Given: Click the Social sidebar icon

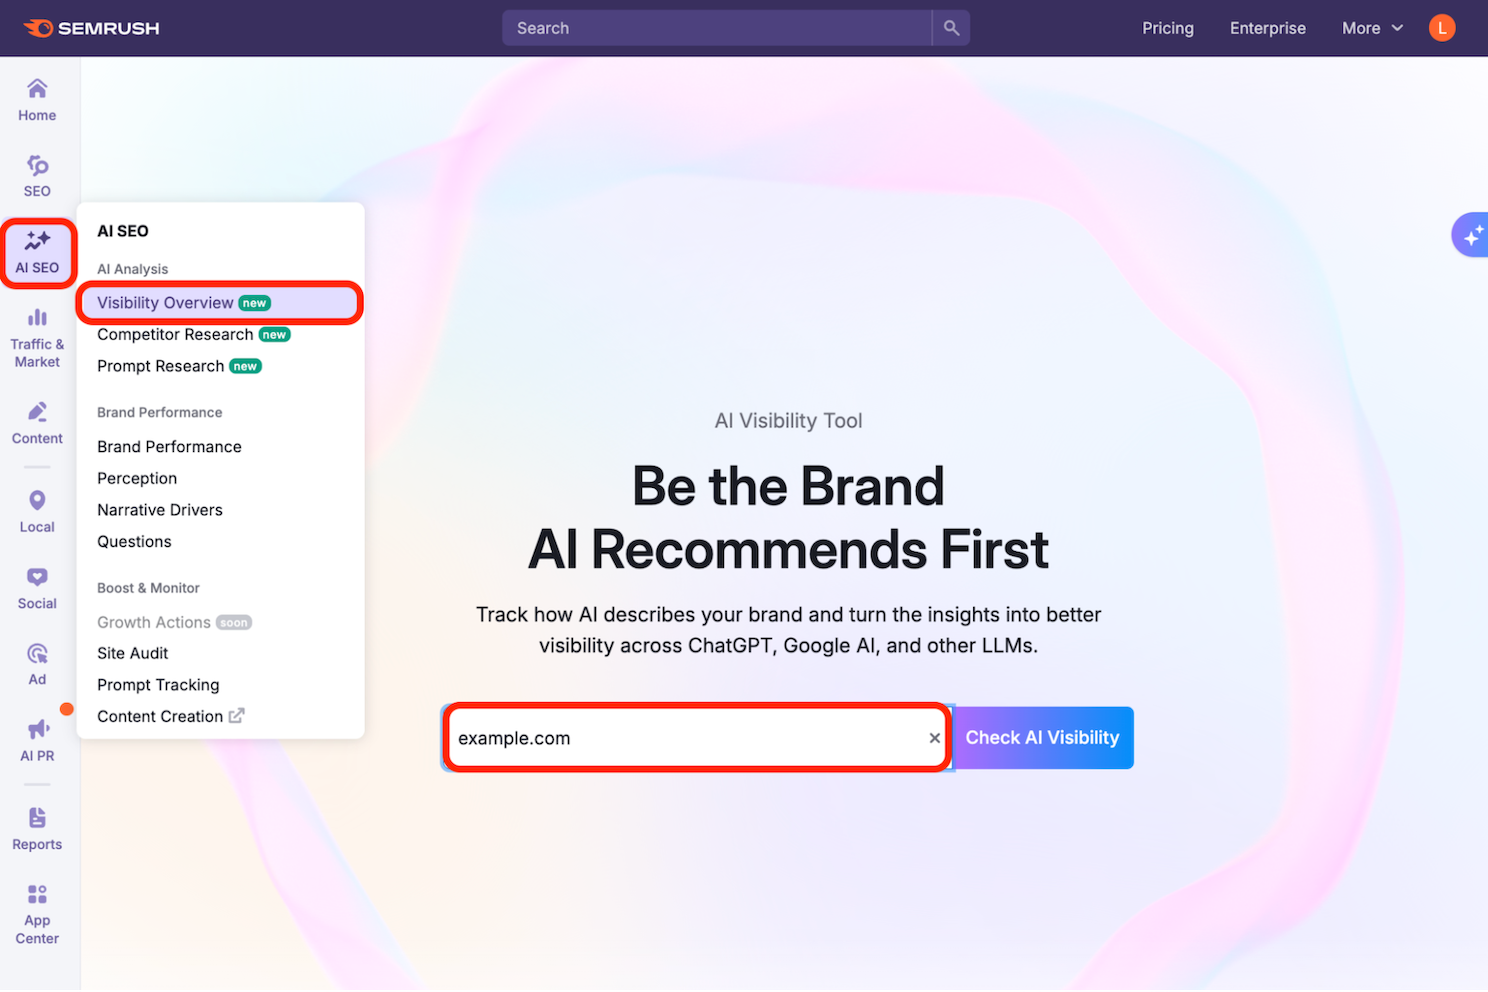Looking at the screenshot, I should 37,588.
